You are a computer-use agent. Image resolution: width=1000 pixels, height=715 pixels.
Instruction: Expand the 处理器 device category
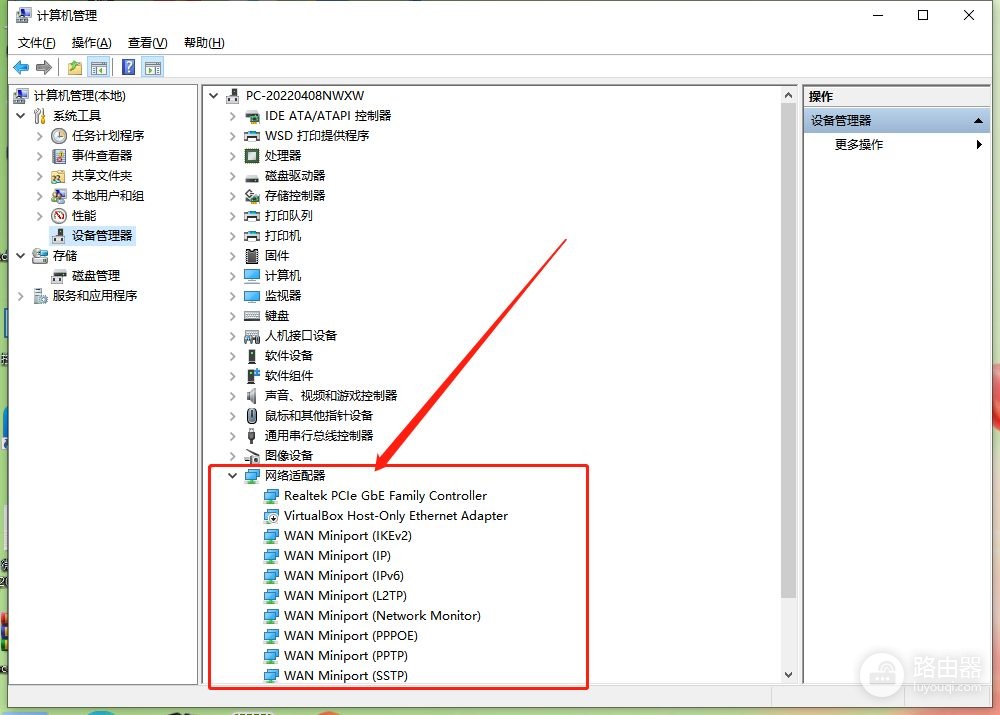[233, 156]
